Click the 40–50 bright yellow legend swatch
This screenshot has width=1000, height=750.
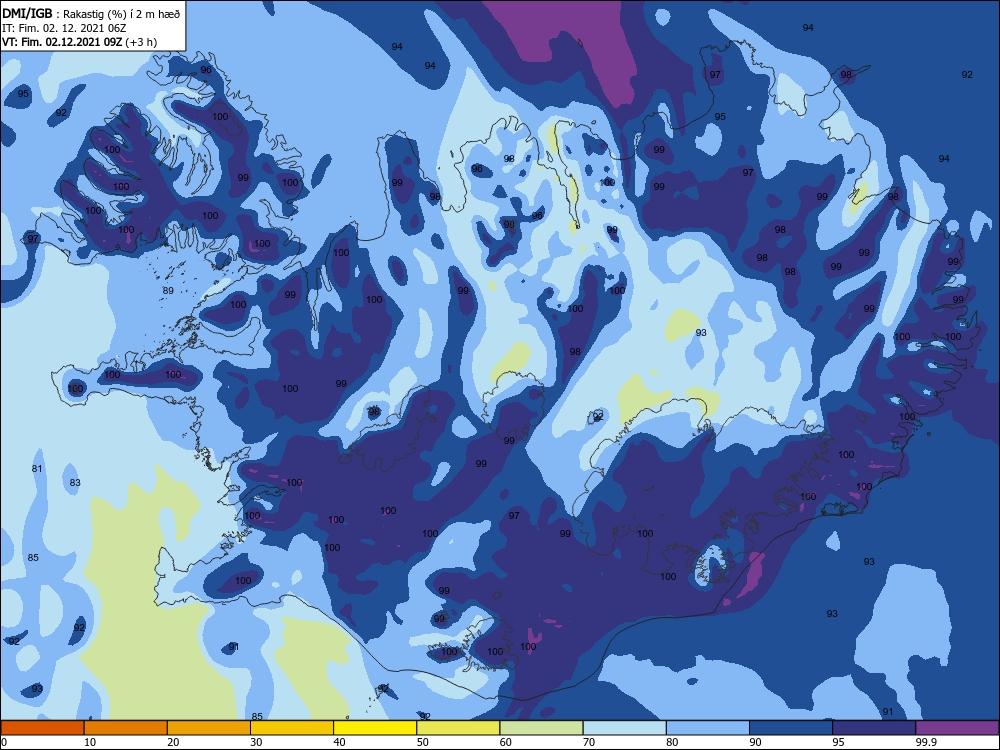[x=375, y=728]
